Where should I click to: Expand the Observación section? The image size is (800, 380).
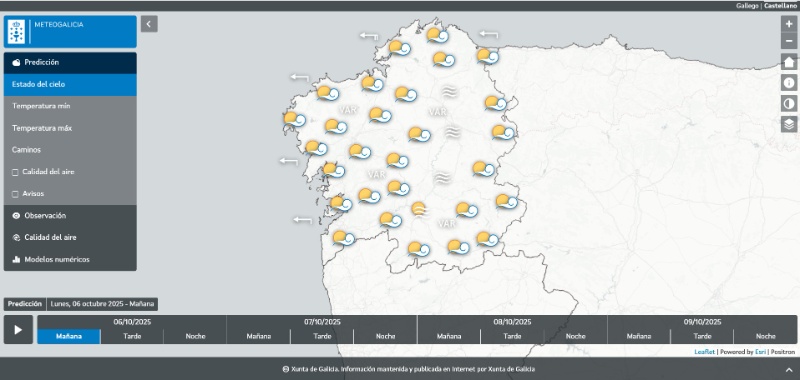[x=70, y=216]
